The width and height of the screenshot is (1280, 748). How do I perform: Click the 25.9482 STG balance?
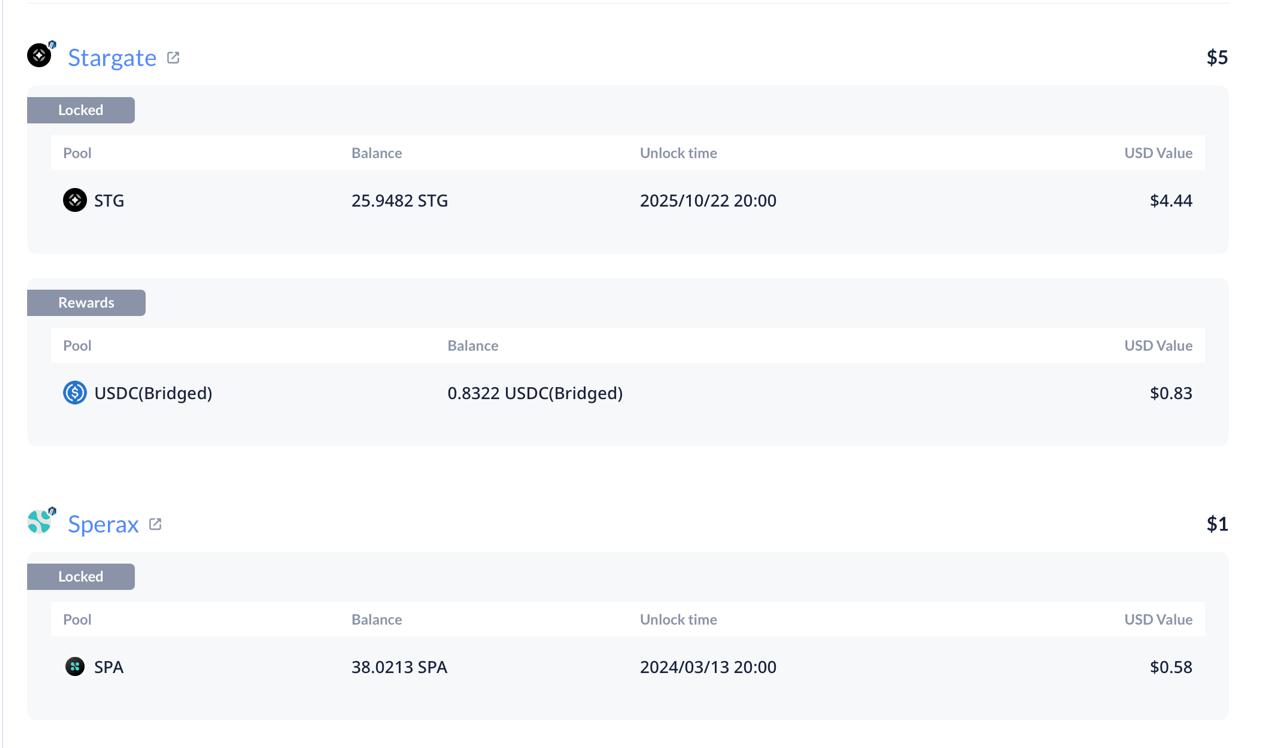coord(400,200)
